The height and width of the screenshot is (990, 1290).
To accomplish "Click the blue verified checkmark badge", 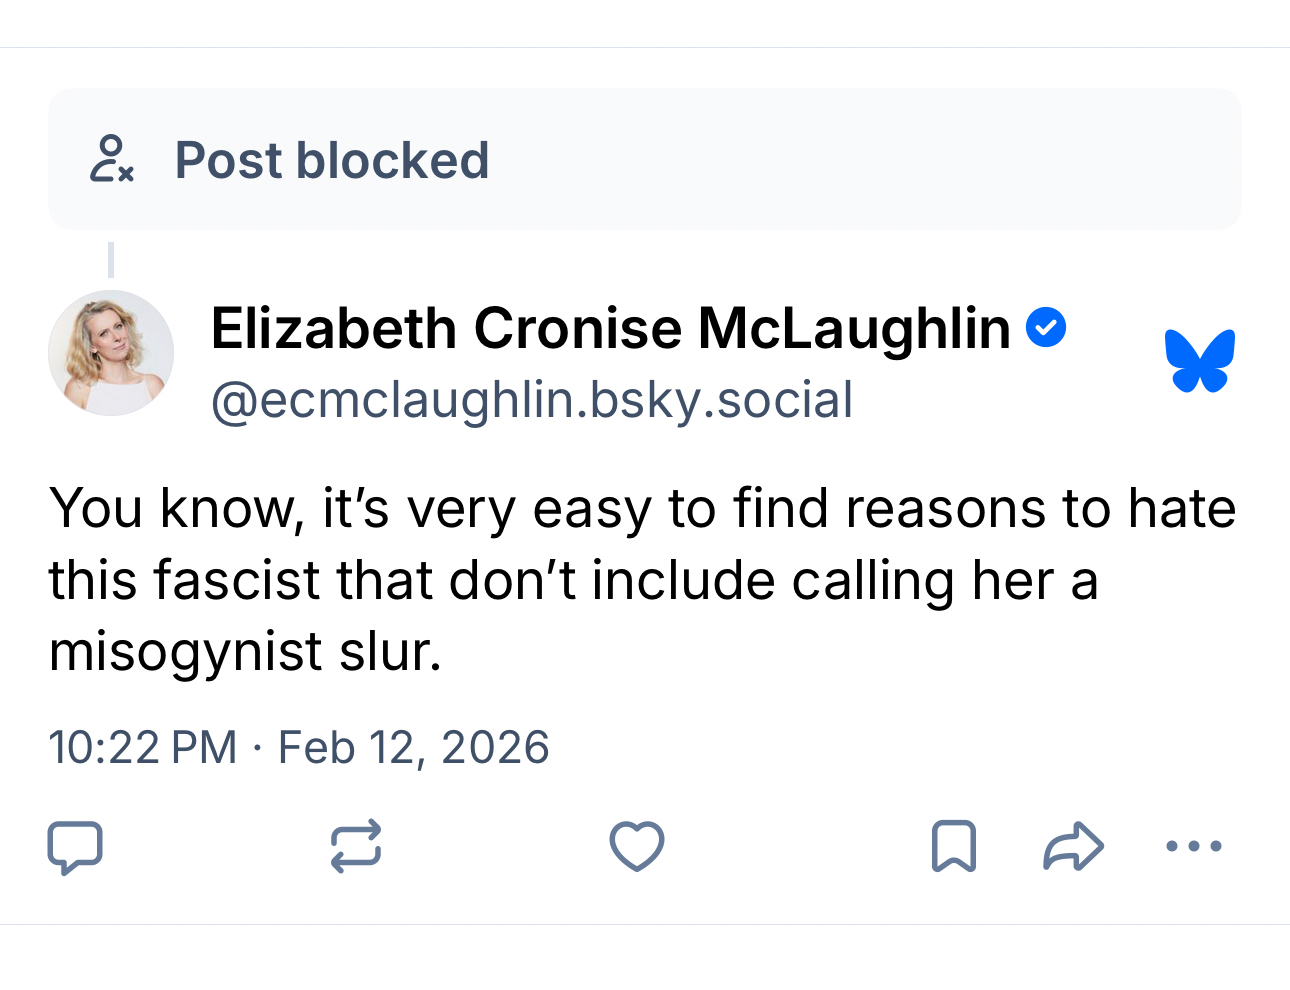I will [1046, 328].
